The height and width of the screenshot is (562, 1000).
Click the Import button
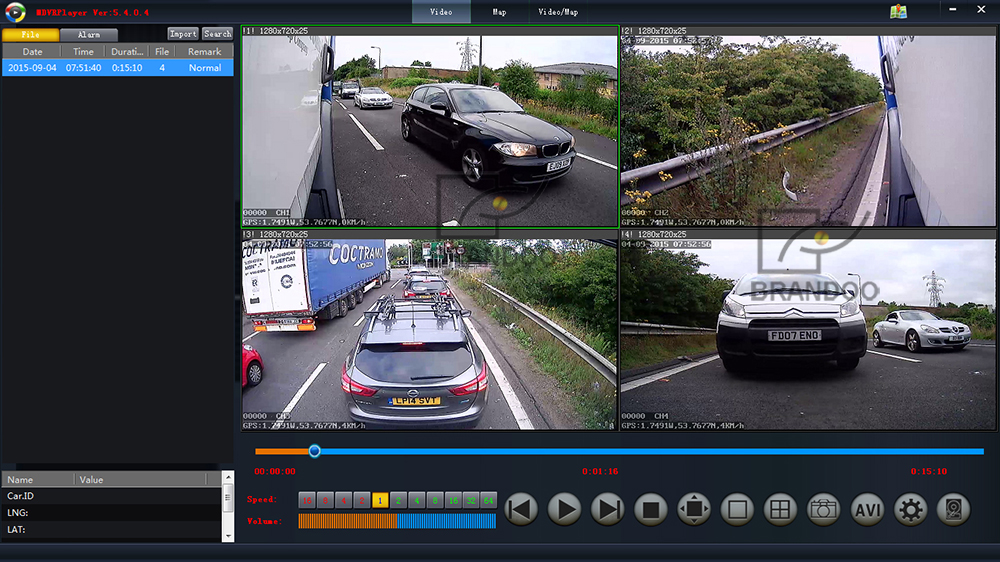tap(183, 34)
